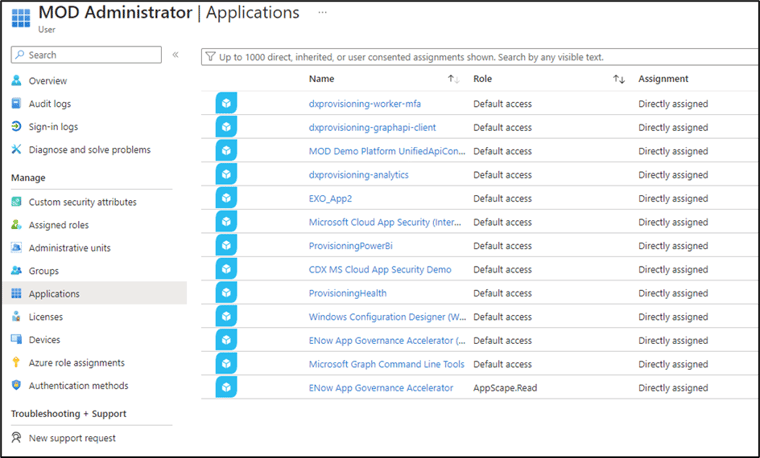Open the Groups menu item
The width and height of the screenshot is (760, 458).
pyautogui.click(x=44, y=271)
